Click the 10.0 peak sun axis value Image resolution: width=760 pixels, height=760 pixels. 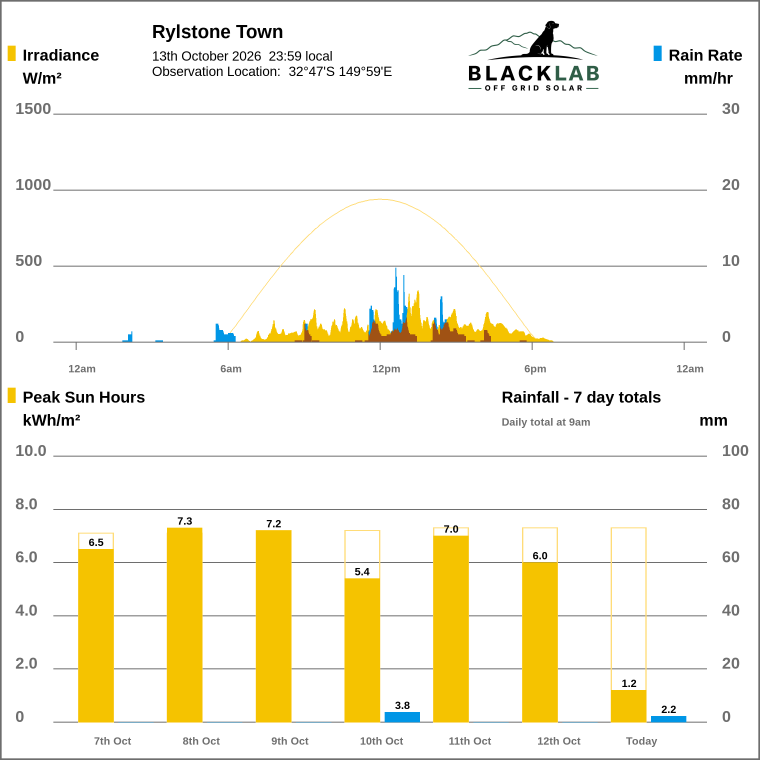coord(31,451)
